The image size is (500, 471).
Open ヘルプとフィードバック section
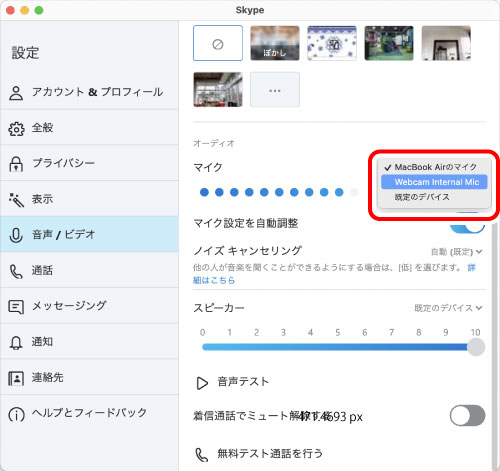click(89, 413)
